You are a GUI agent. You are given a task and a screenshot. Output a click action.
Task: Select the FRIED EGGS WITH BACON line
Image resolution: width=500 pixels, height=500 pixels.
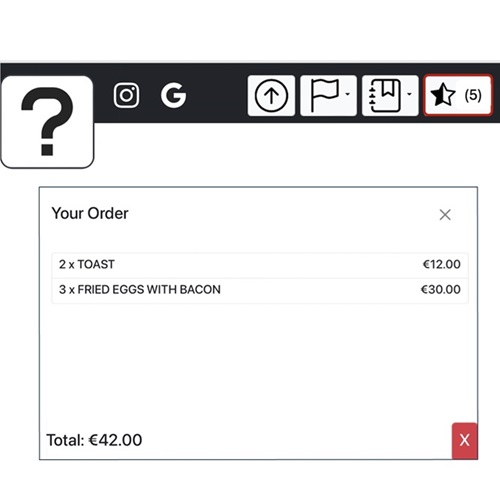click(260, 290)
